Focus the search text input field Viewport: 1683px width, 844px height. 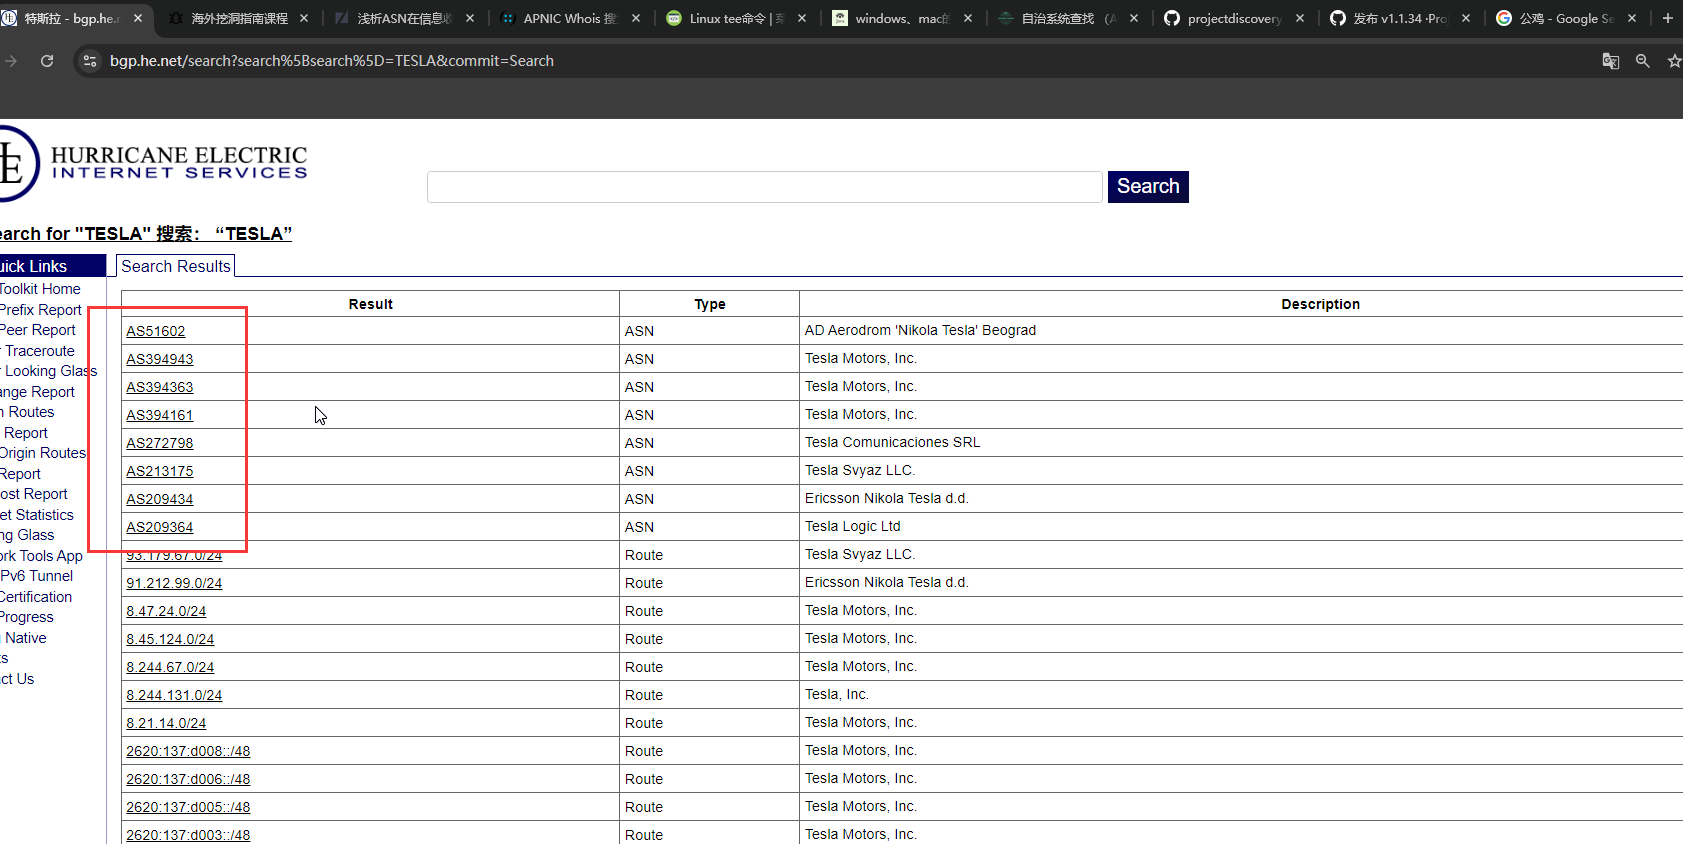click(x=765, y=187)
